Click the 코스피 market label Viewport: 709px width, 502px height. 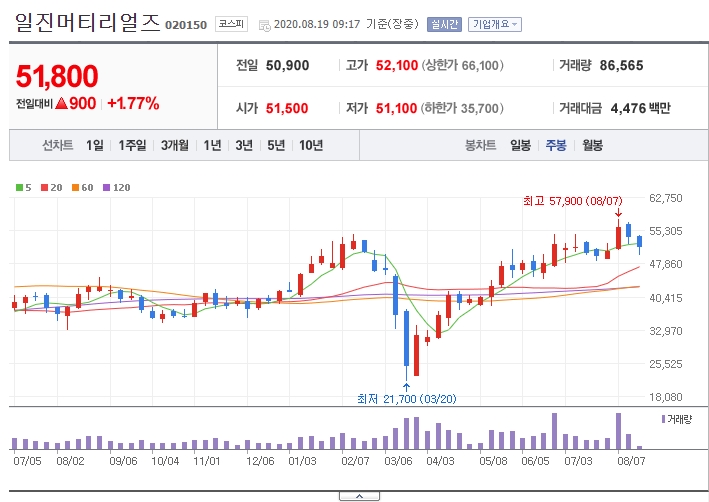pyautogui.click(x=231, y=24)
